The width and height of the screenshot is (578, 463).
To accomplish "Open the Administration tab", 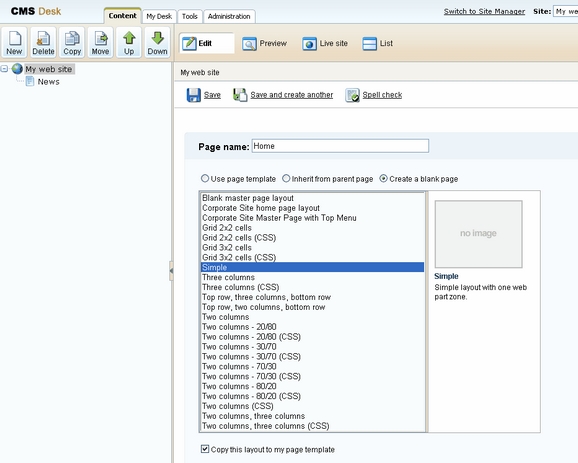I will (229, 17).
